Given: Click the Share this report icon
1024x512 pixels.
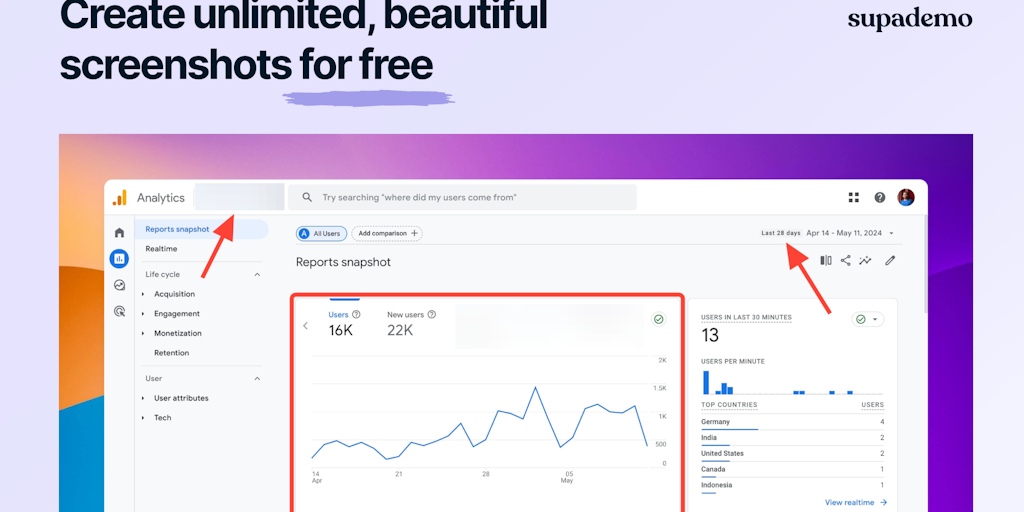Looking at the screenshot, I should (x=846, y=261).
